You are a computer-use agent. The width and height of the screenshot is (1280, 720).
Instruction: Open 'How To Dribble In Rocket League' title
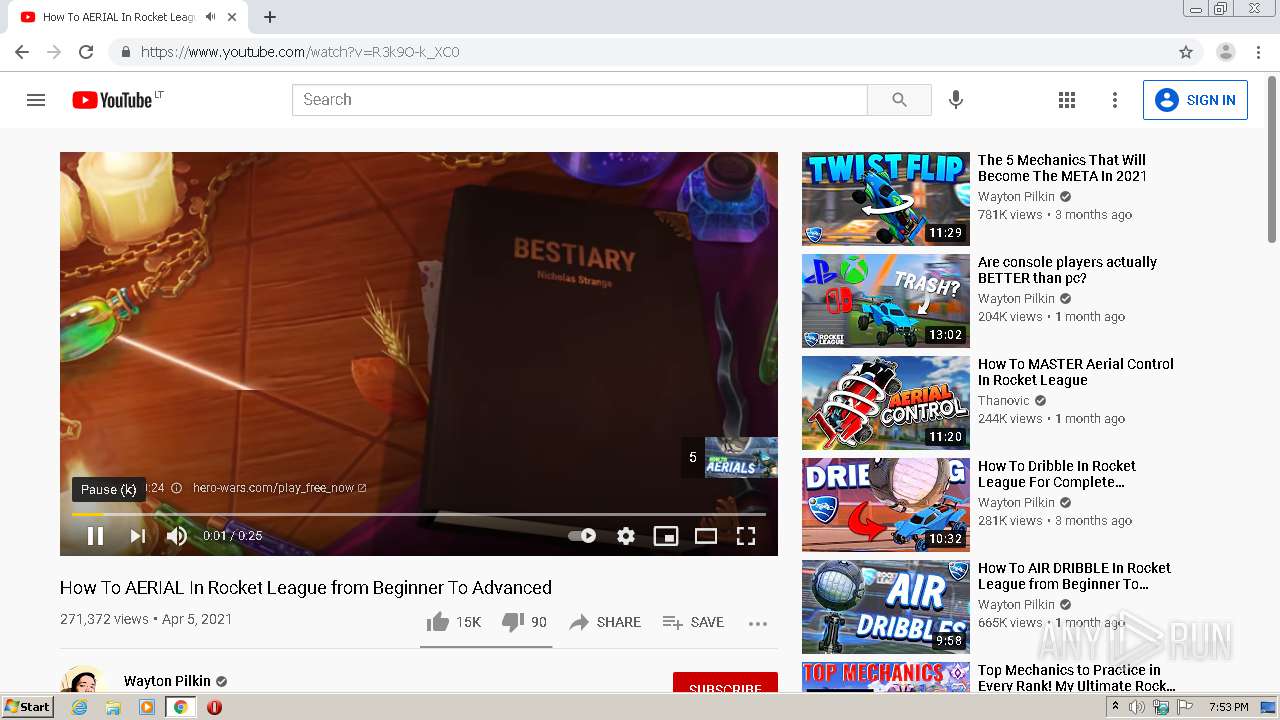1057,474
